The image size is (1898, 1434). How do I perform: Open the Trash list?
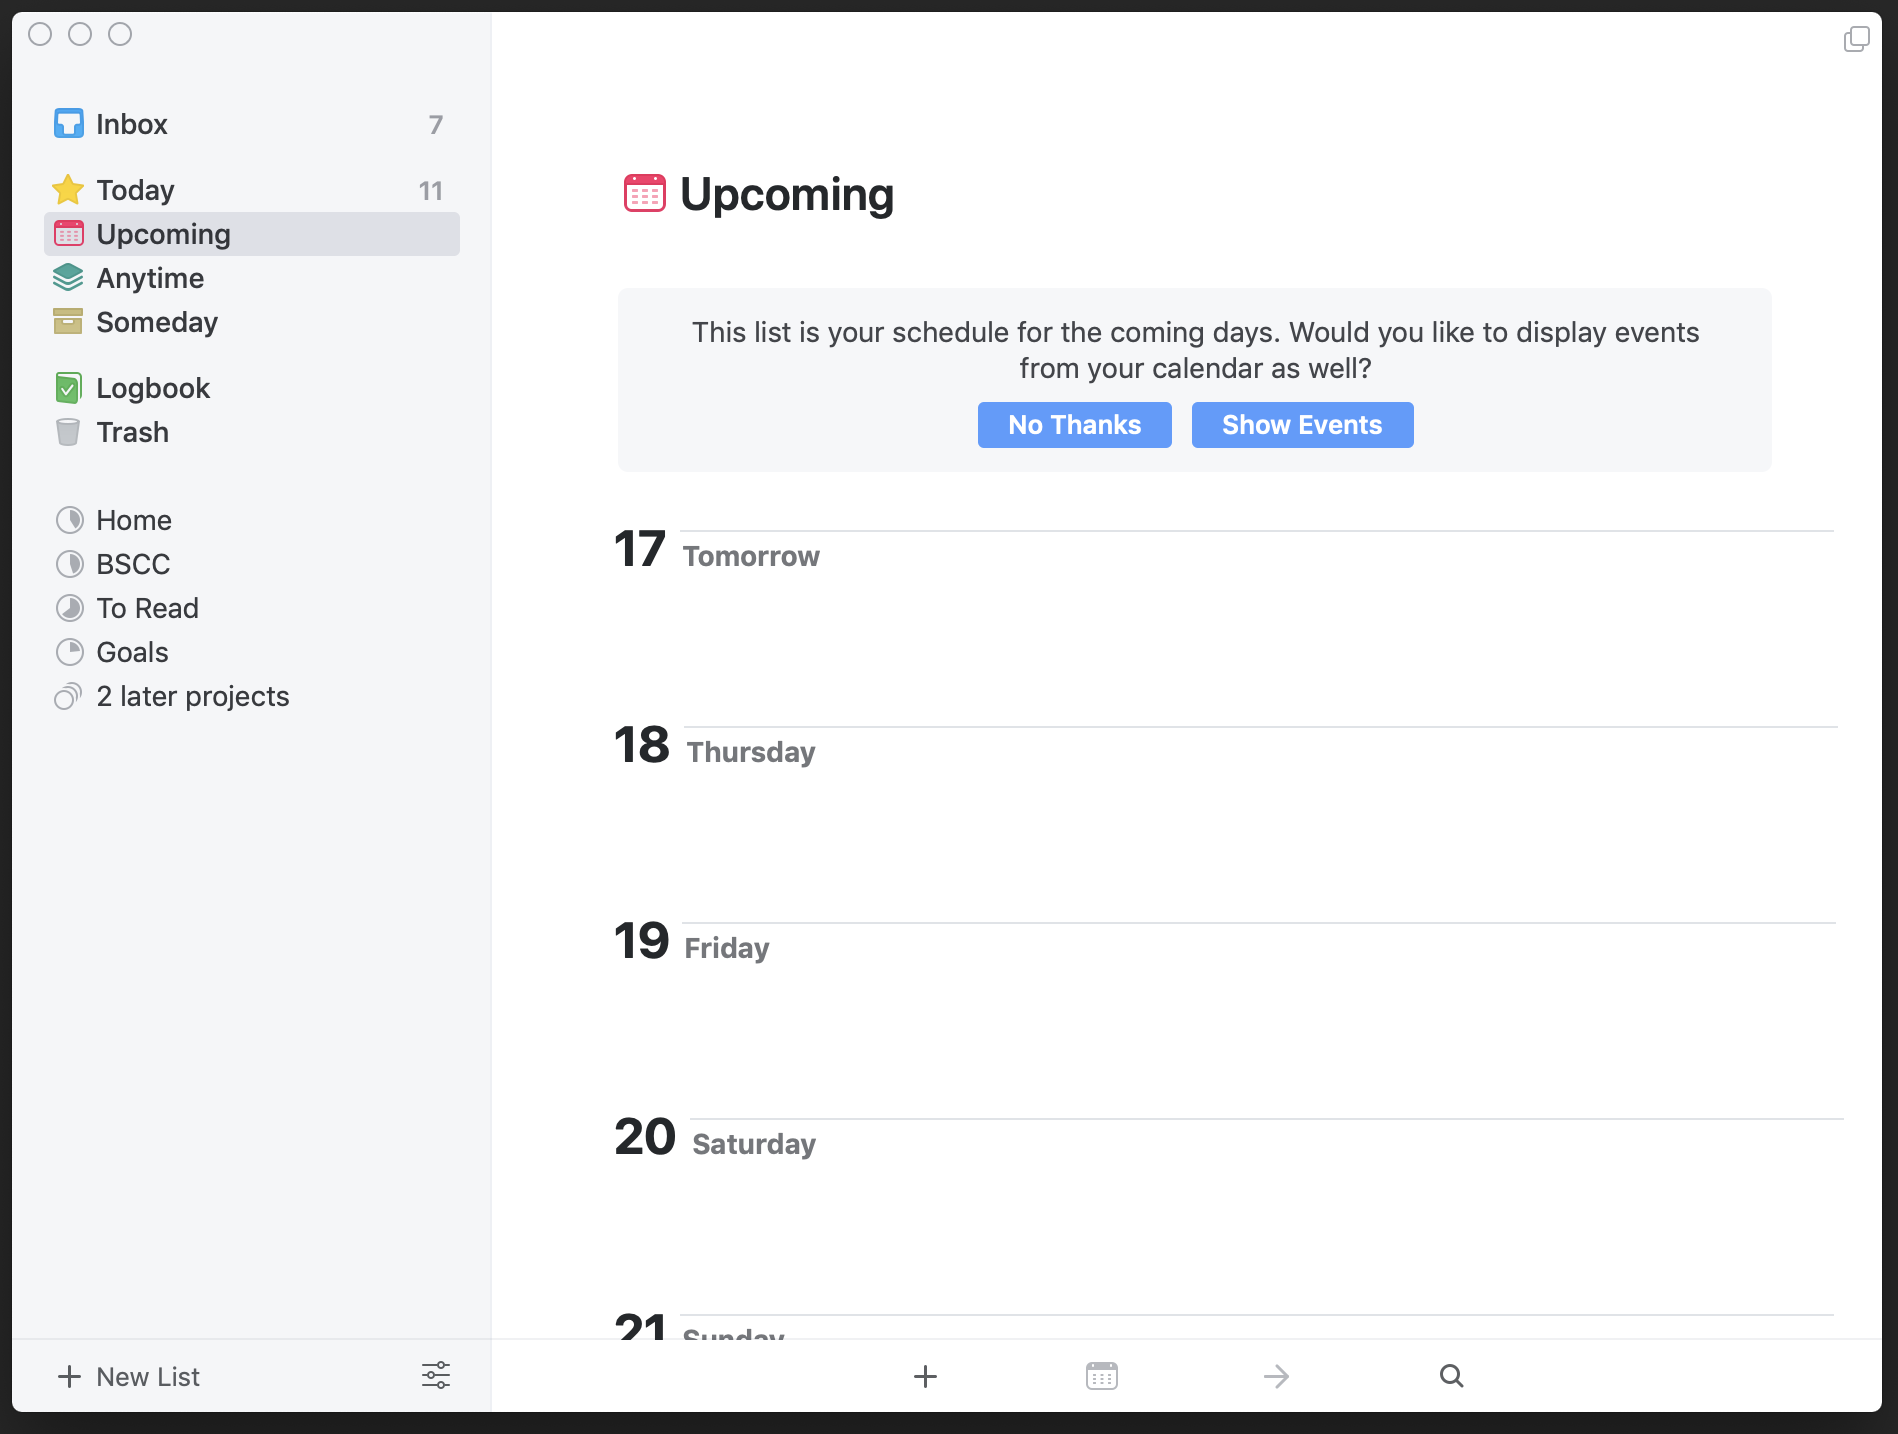coord(132,432)
